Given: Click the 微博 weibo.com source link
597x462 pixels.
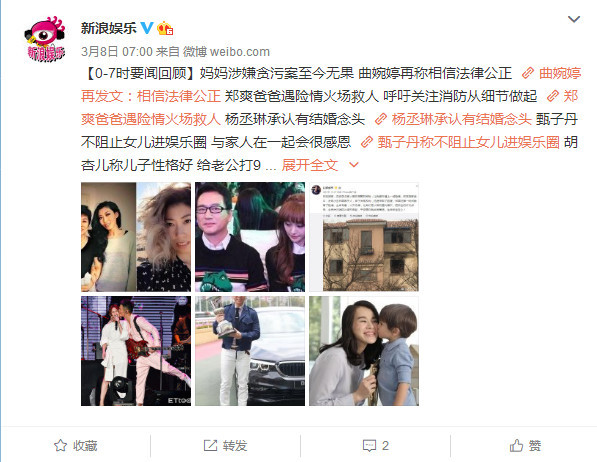Looking at the screenshot, I should point(226,51).
